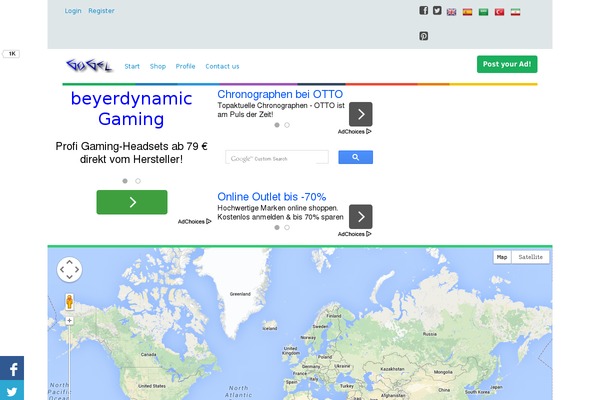Click the arrow button beside Chronographen ad
The height and width of the screenshot is (400, 600).
point(360,114)
